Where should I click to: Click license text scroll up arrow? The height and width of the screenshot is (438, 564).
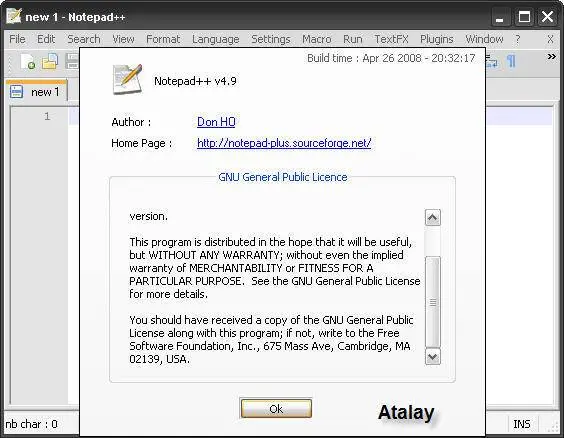(x=432, y=218)
